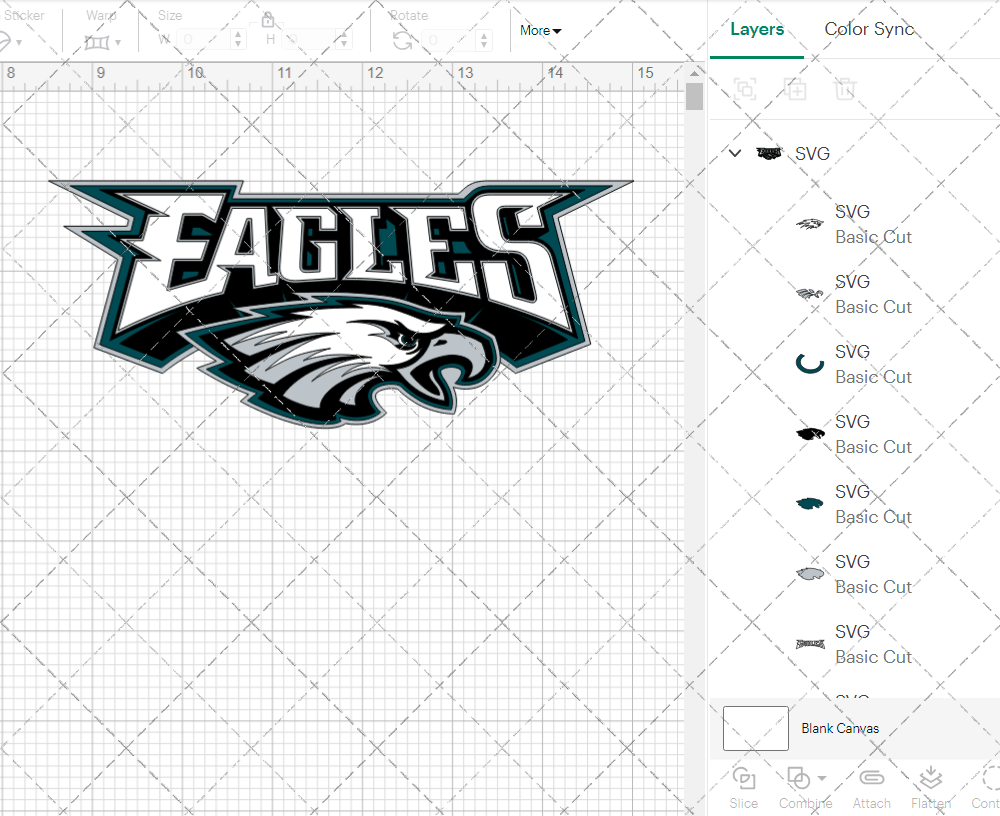Open the More dropdown menu
This screenshot has width=1000, height=816.
pos(540,31)
